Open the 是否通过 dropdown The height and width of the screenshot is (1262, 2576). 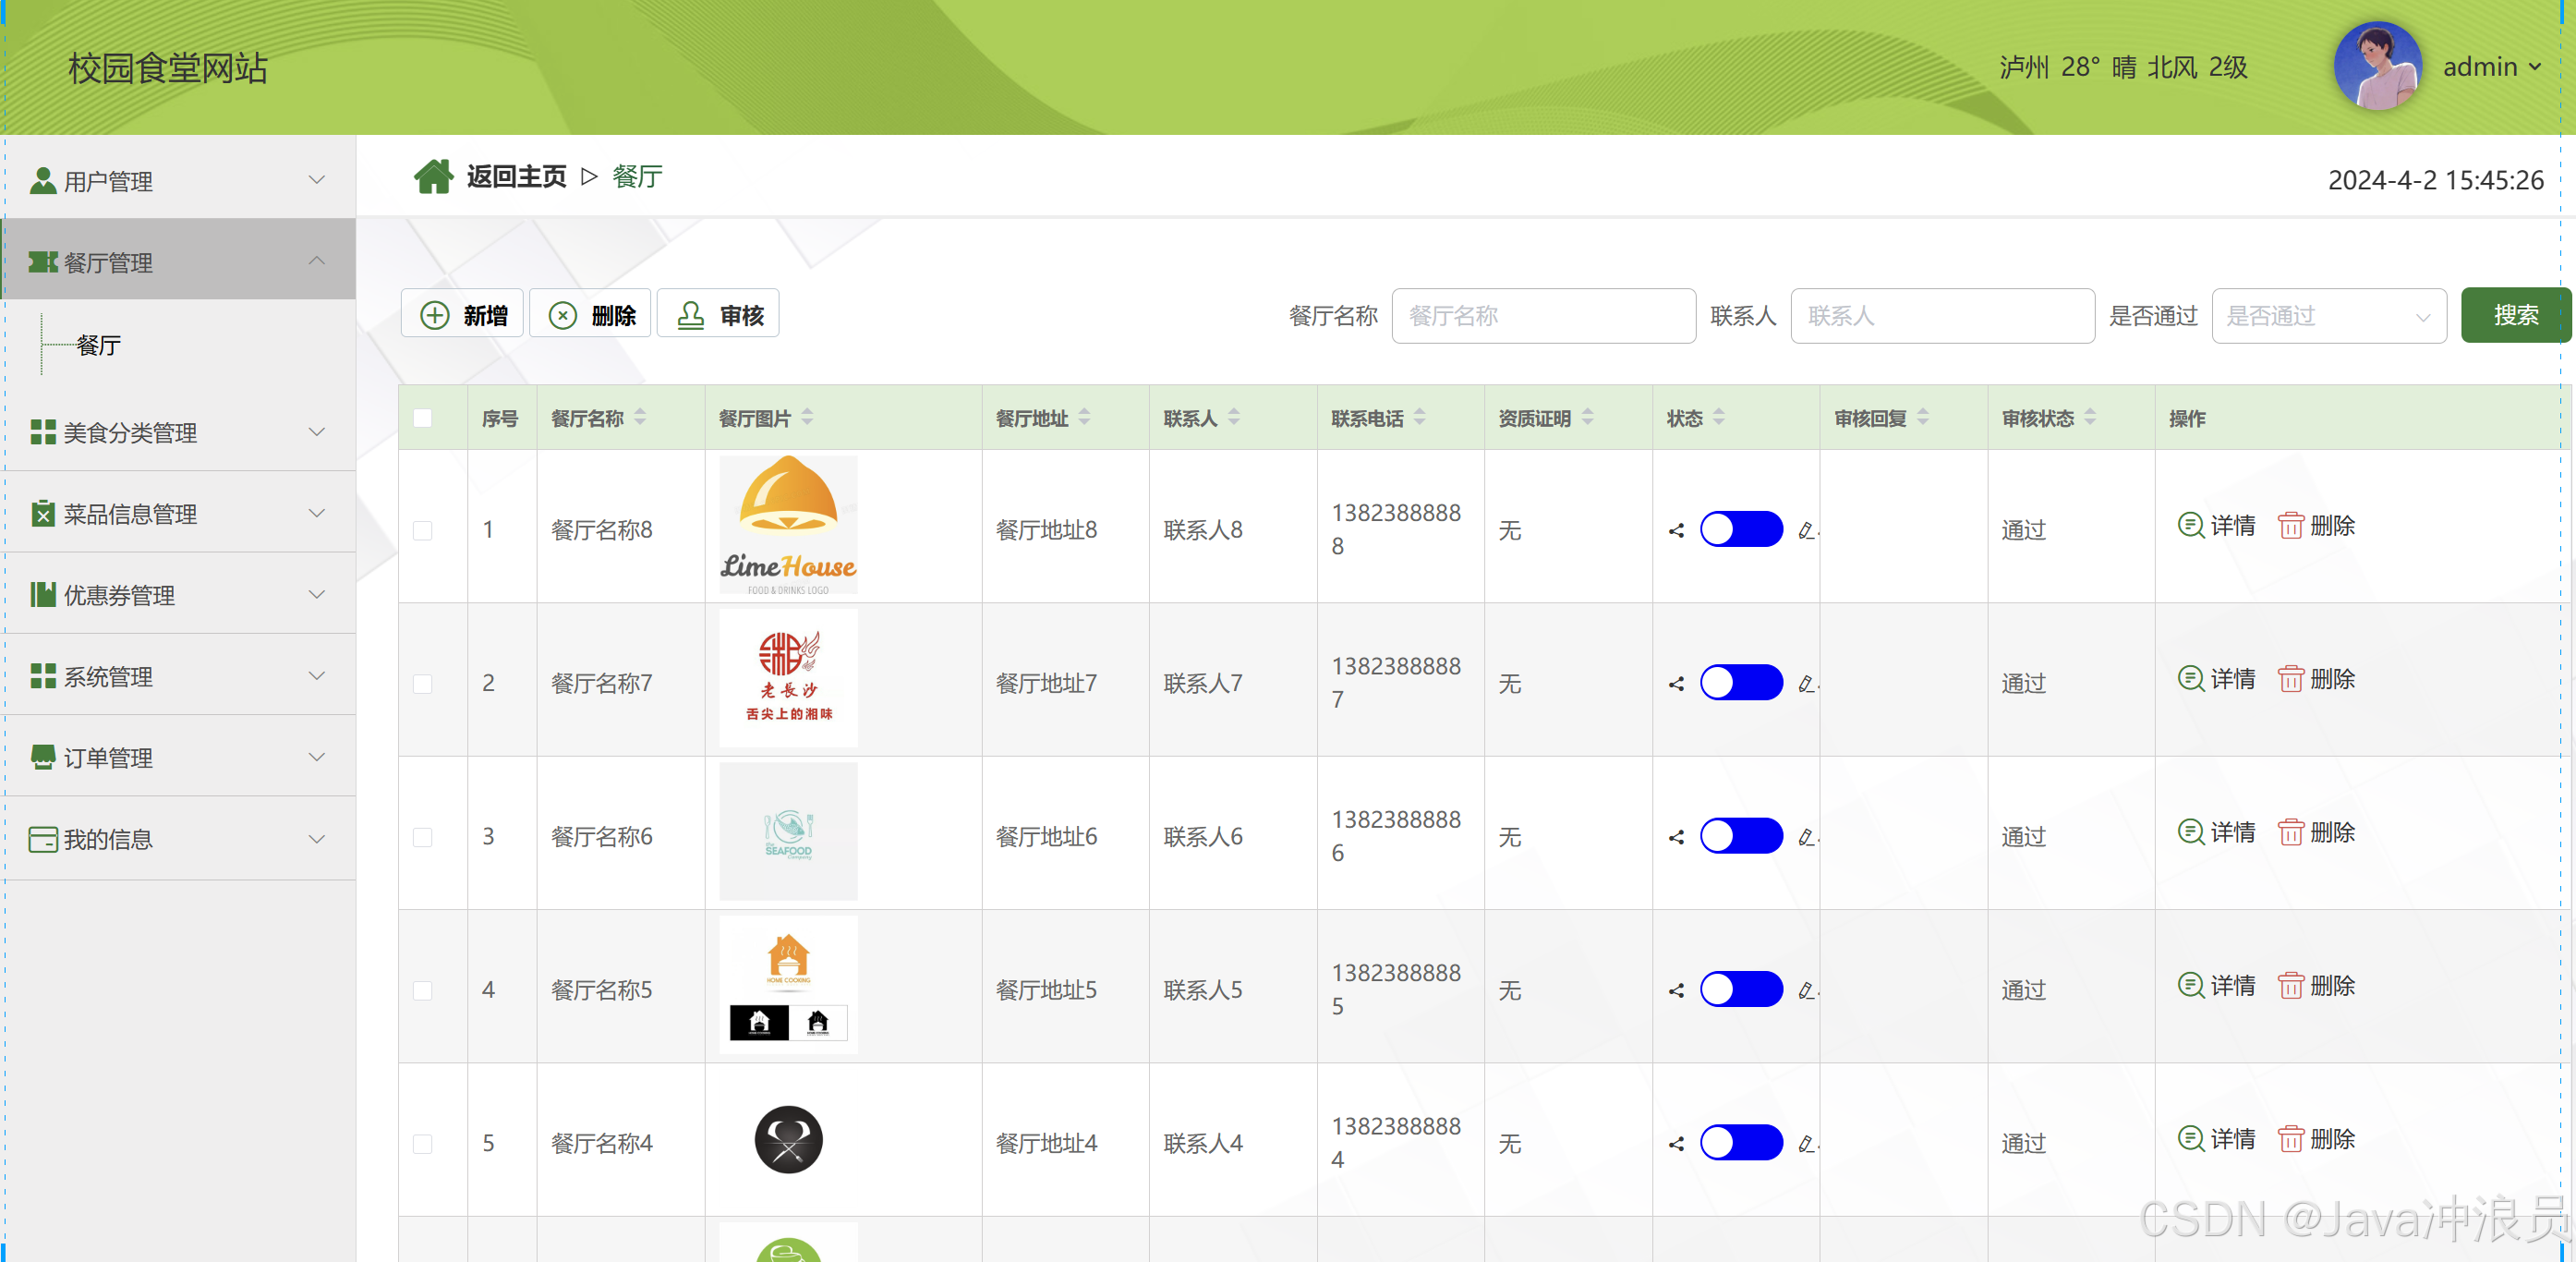coord(2328,316)
